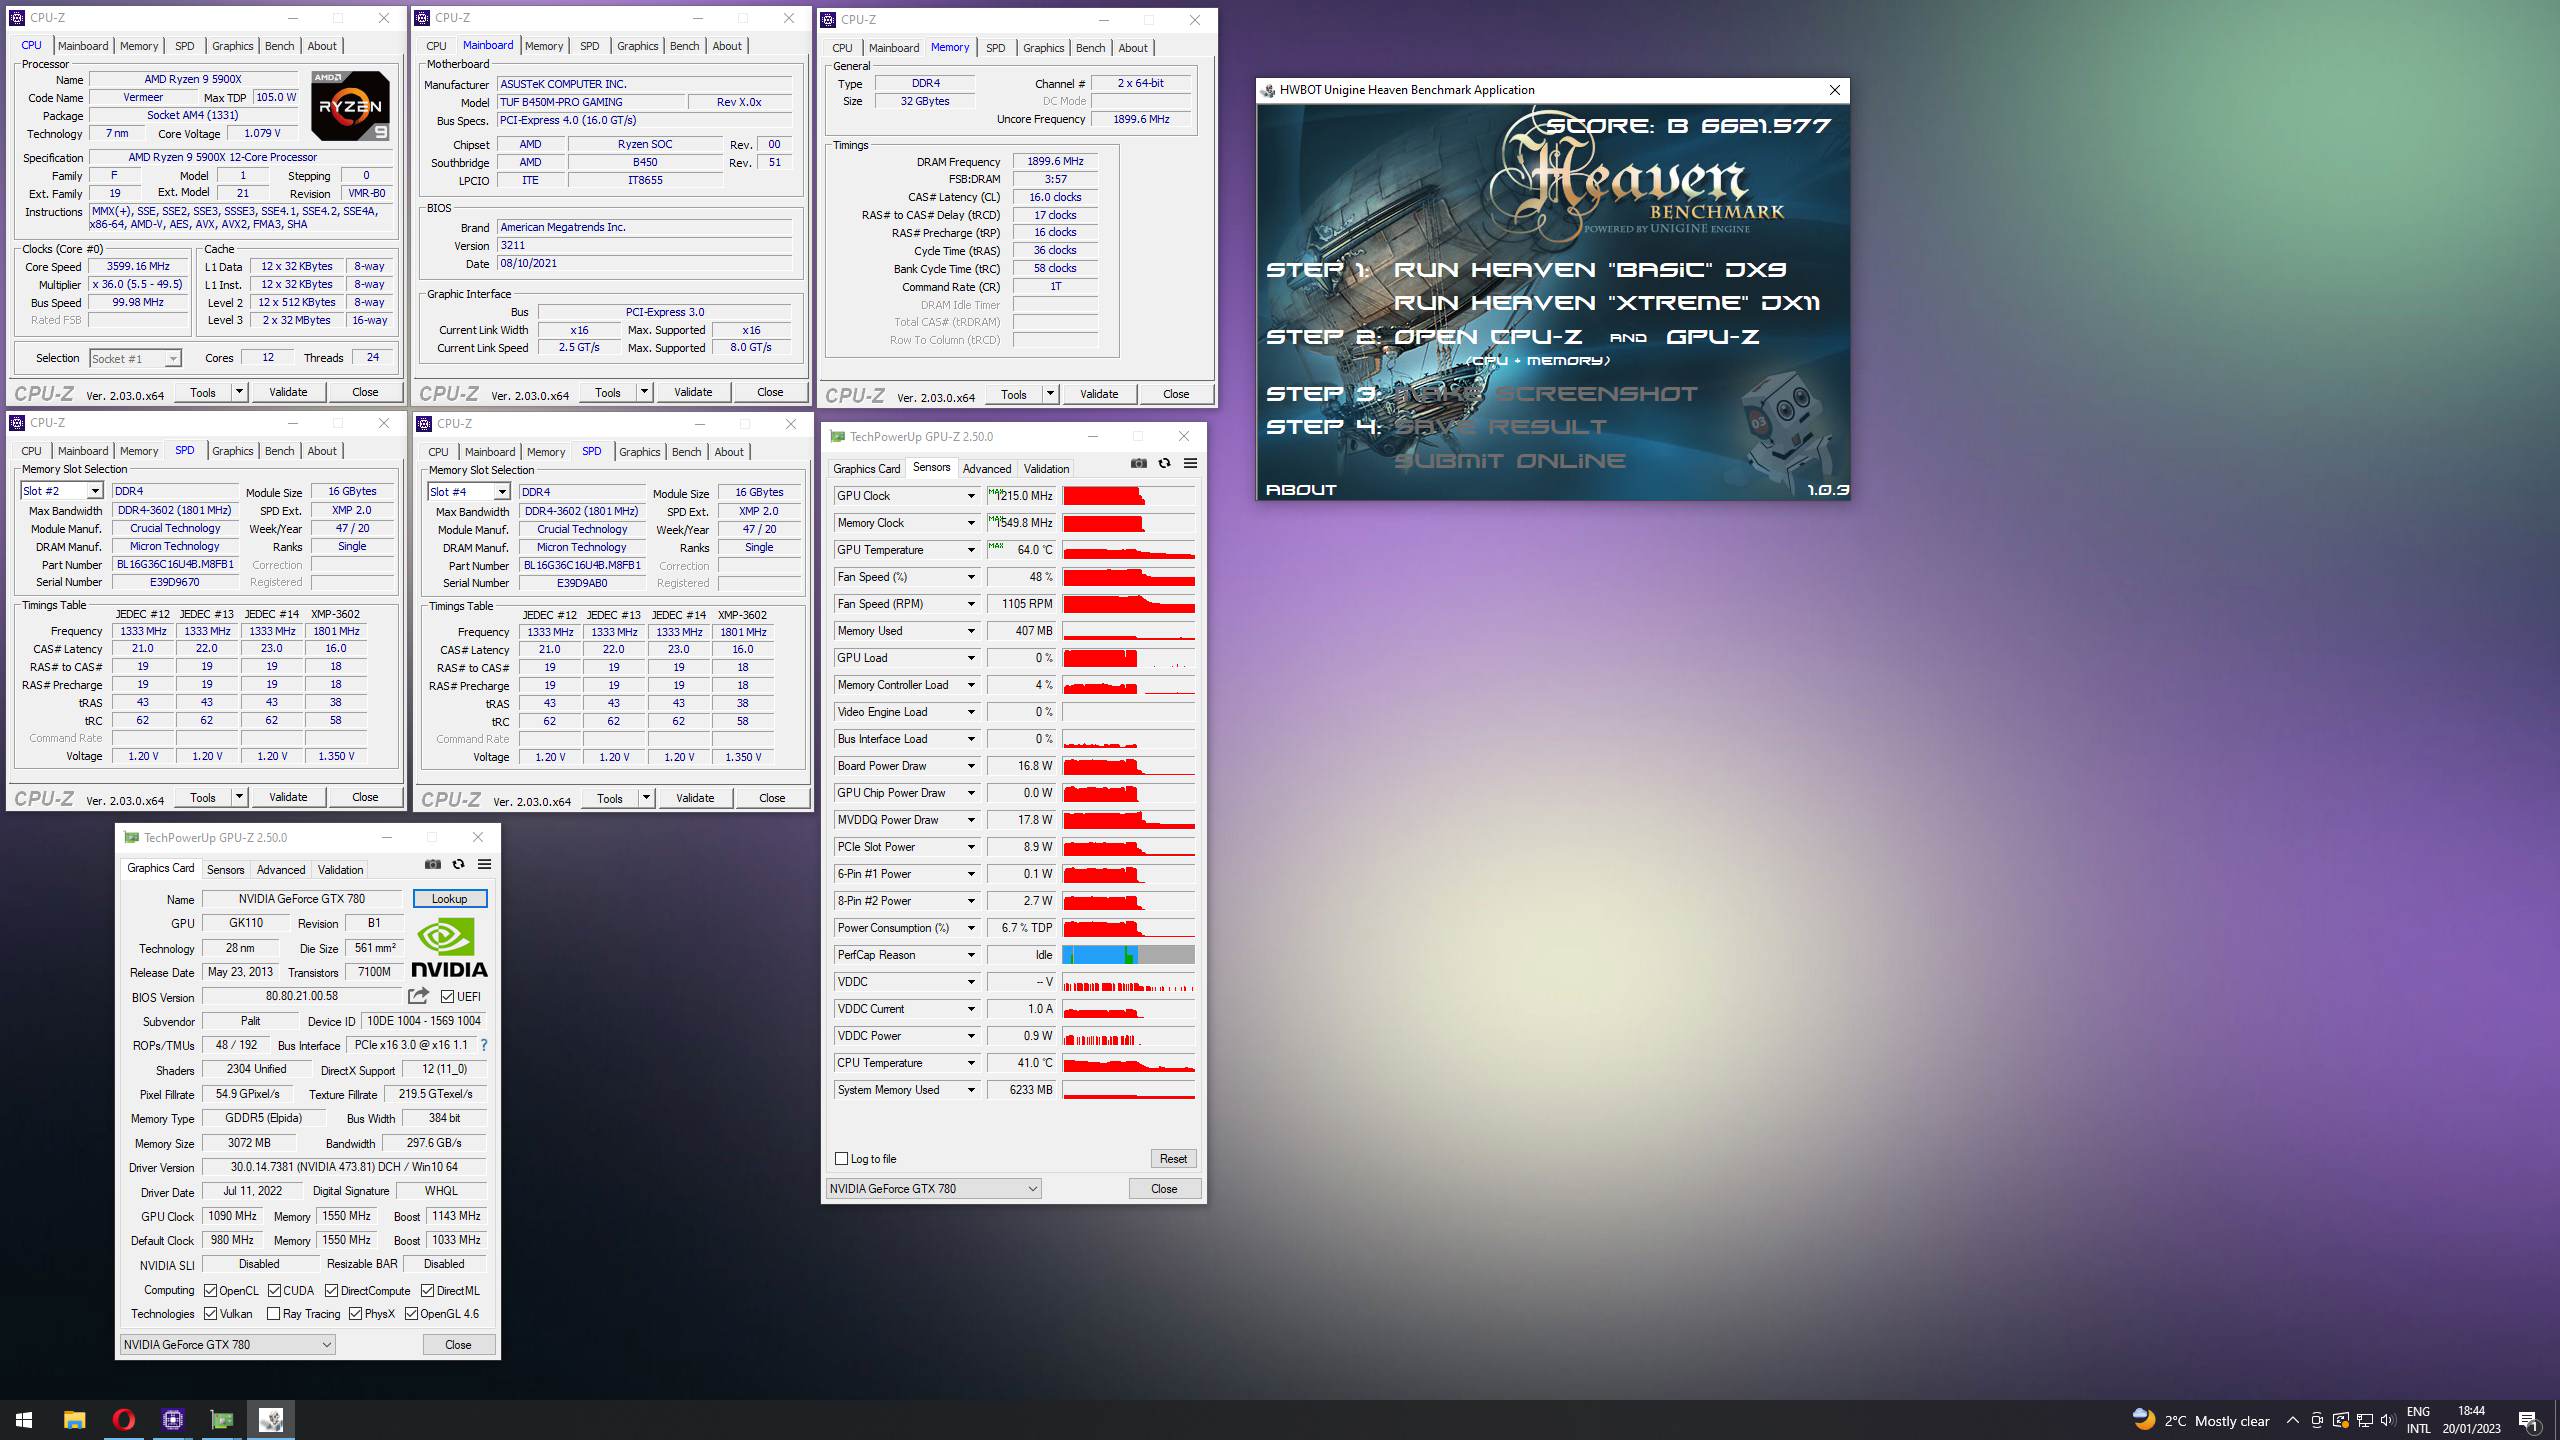2560x1440 pixels.
Task: Click ABOUT in the Heaven Benchmark app
Action: (1301, 490)
